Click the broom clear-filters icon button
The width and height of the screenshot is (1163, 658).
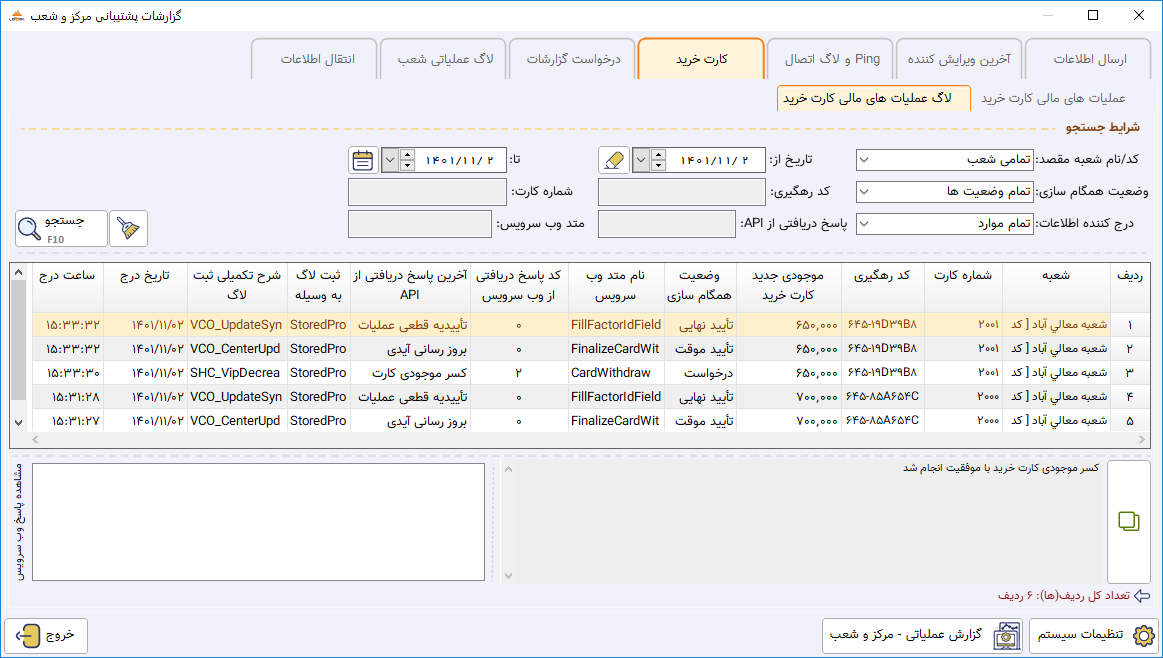[x=128, y=228]
